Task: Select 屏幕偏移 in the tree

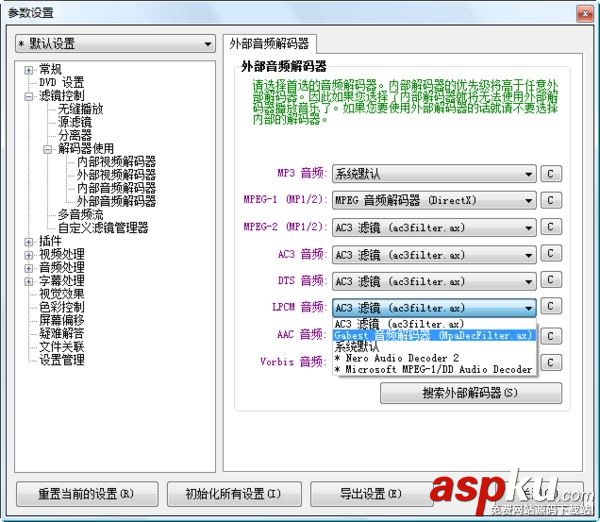Action: pos(62,320)
